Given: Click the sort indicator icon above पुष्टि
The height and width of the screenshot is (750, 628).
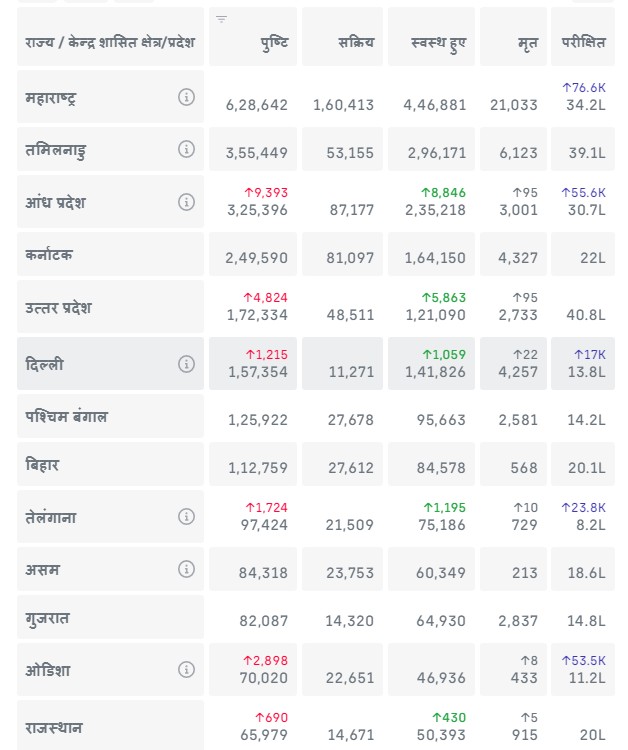Looking at the screenshot, I should (222, 19).
